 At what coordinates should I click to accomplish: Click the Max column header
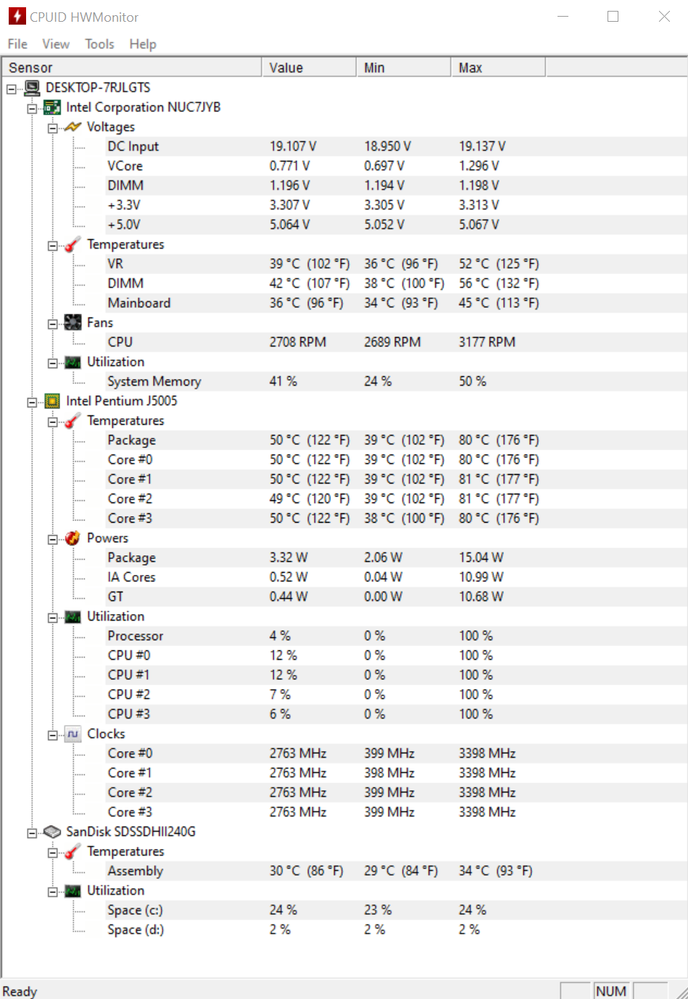click(498, 68)
